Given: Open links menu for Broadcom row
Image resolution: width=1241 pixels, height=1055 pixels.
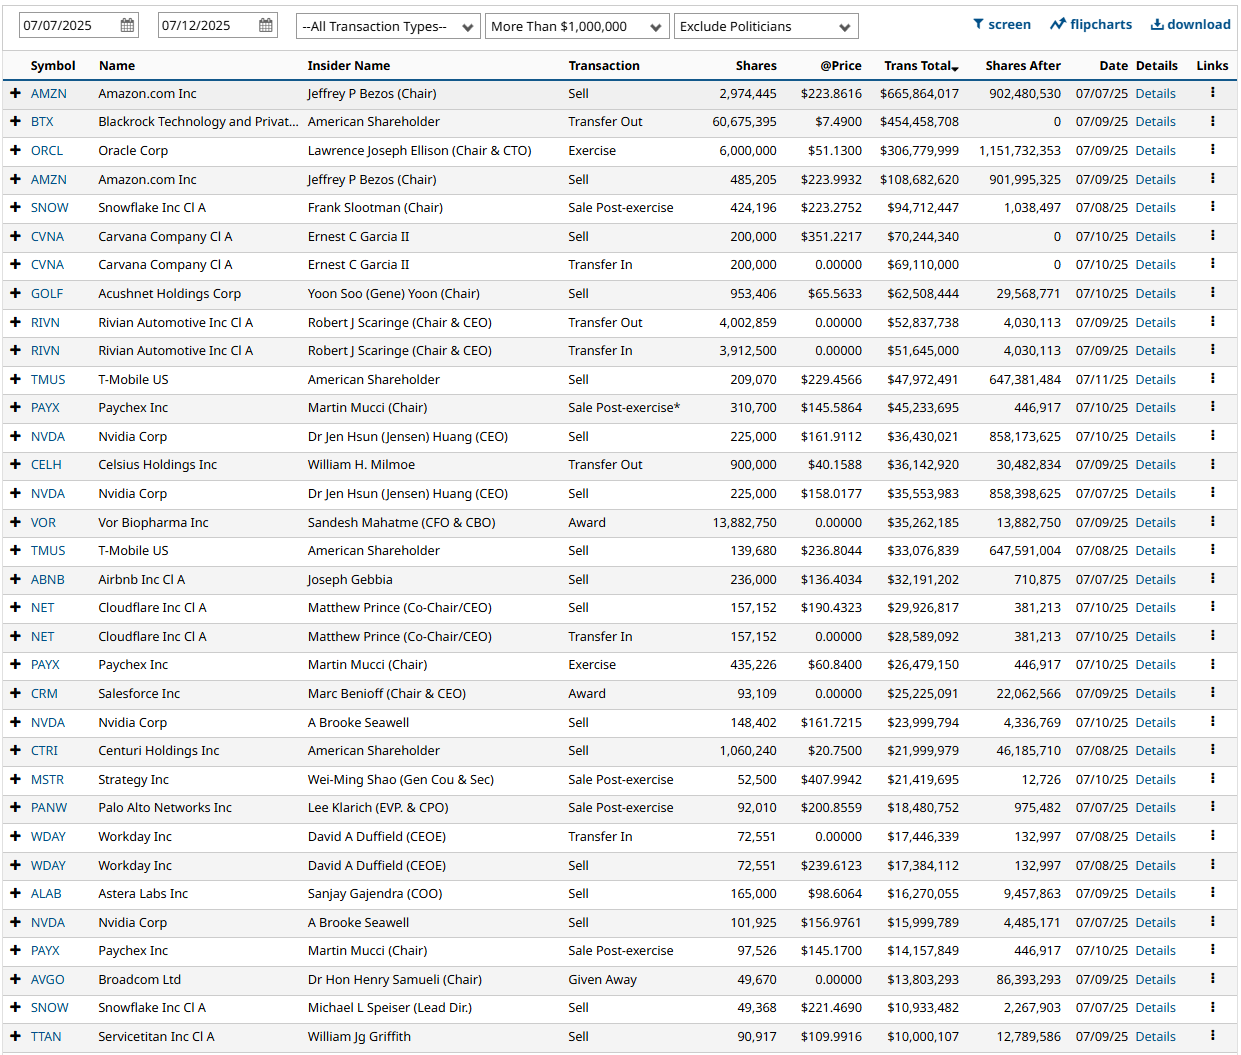Looking at the screenshot, I should tap(1212, 979).
